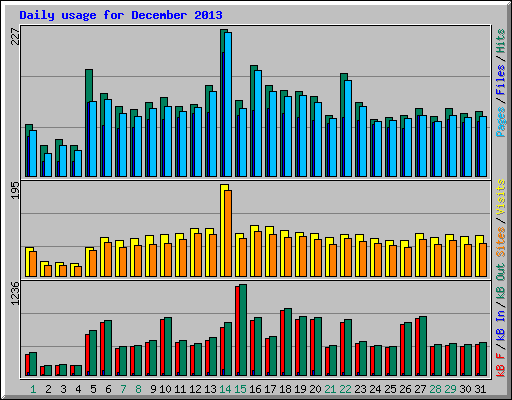512x400 pixels.
Task: Click day label '22' on the x-axis
Action: tap(345, 389)
